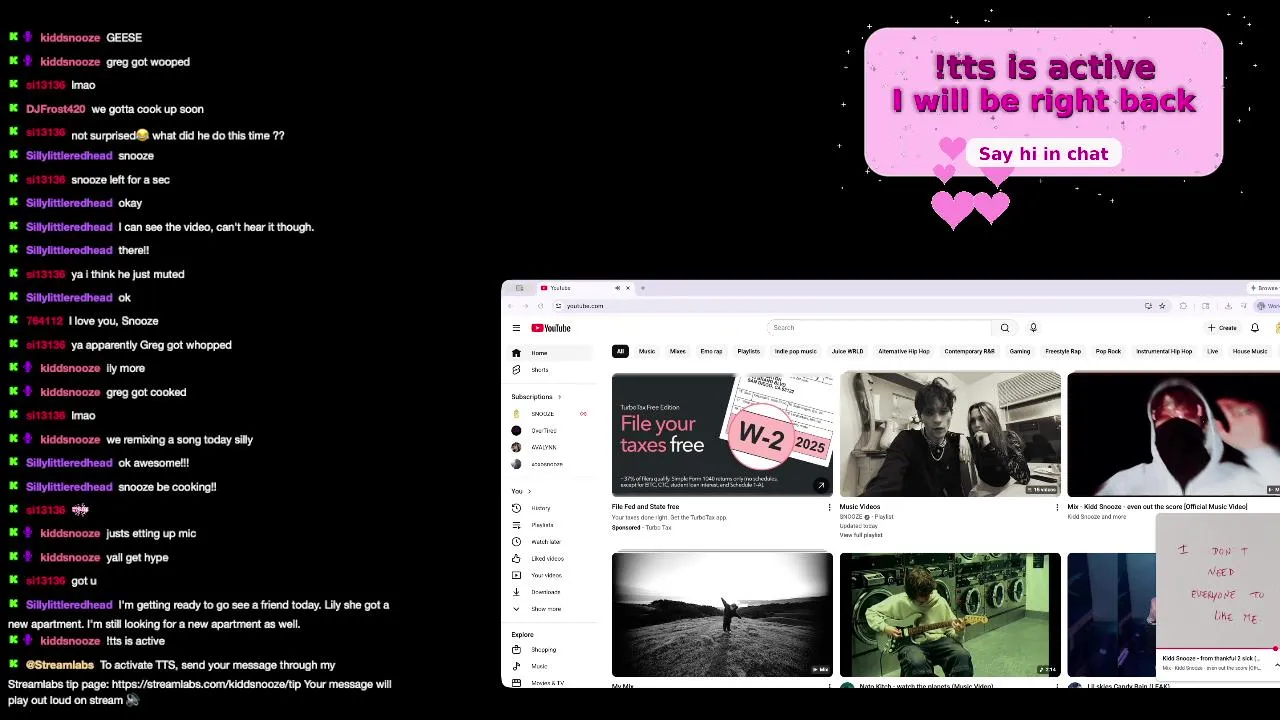This screenshot has width=1280, height=720.
Task: Expand the You section arrow
Action: pyautogui.click(x=529, y=491)
